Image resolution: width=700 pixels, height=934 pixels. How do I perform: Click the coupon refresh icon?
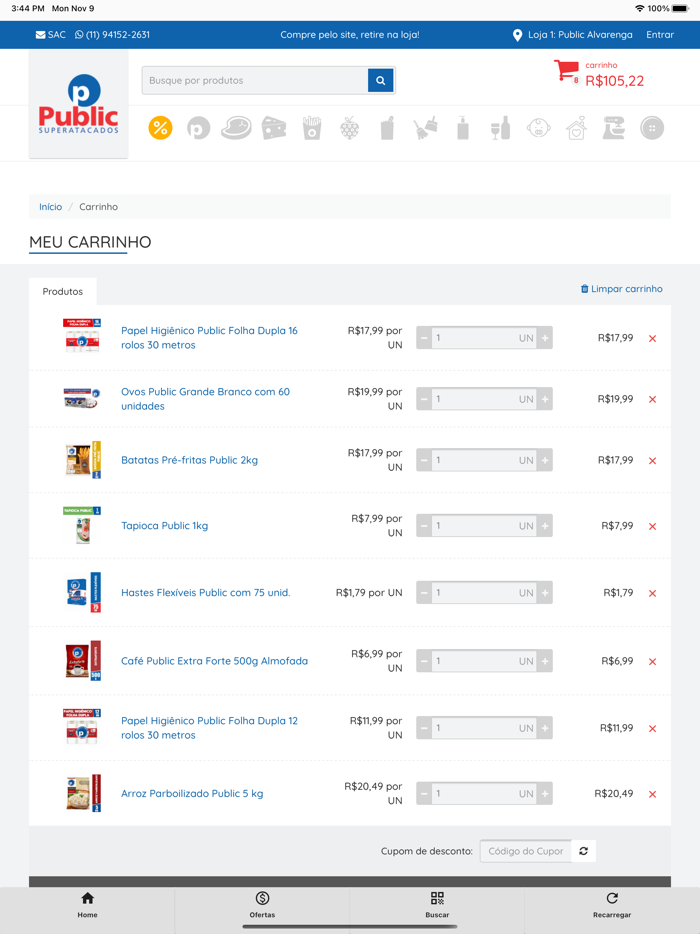pos(583,851)
